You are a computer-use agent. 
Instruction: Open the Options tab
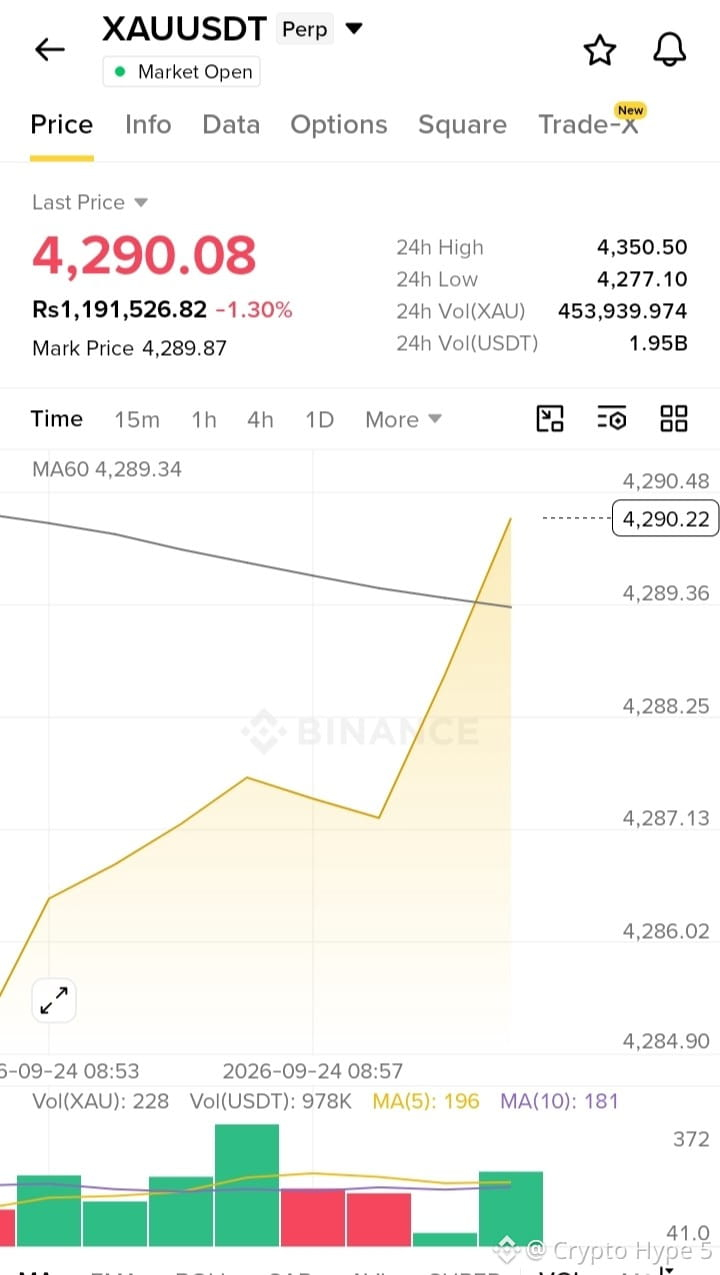pos(339,125)
